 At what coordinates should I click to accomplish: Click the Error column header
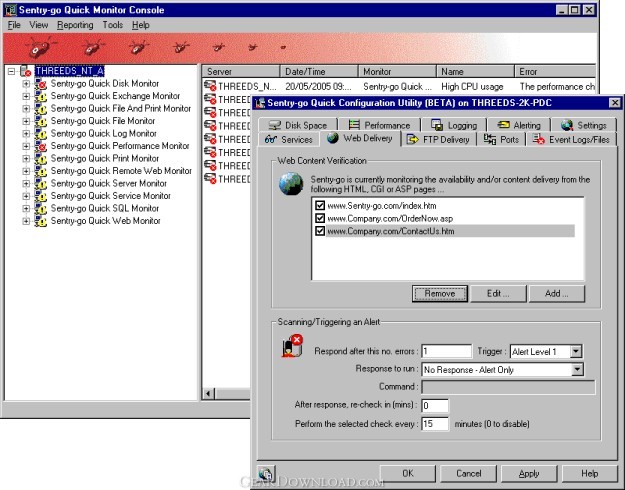555,72
